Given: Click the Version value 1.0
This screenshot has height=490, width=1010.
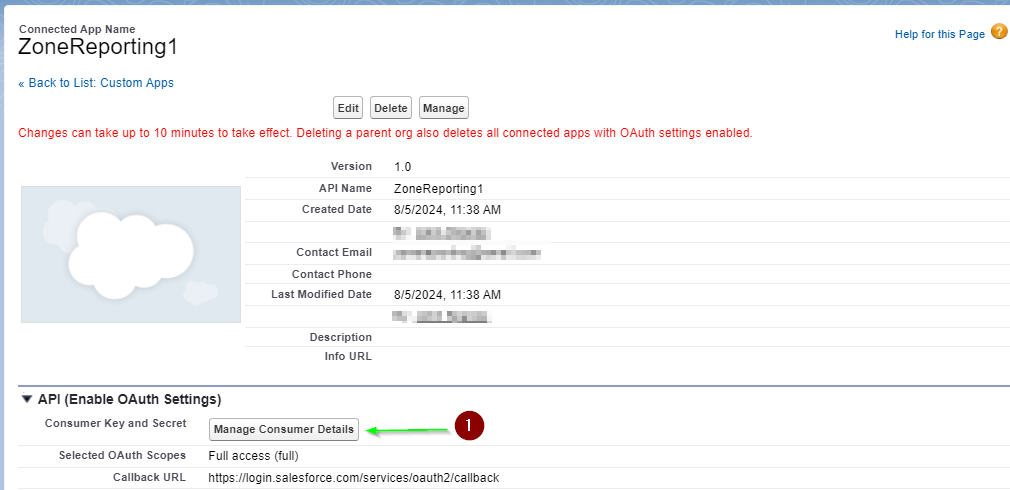Looking at the screenshot, I should click(x=403, y=167).
